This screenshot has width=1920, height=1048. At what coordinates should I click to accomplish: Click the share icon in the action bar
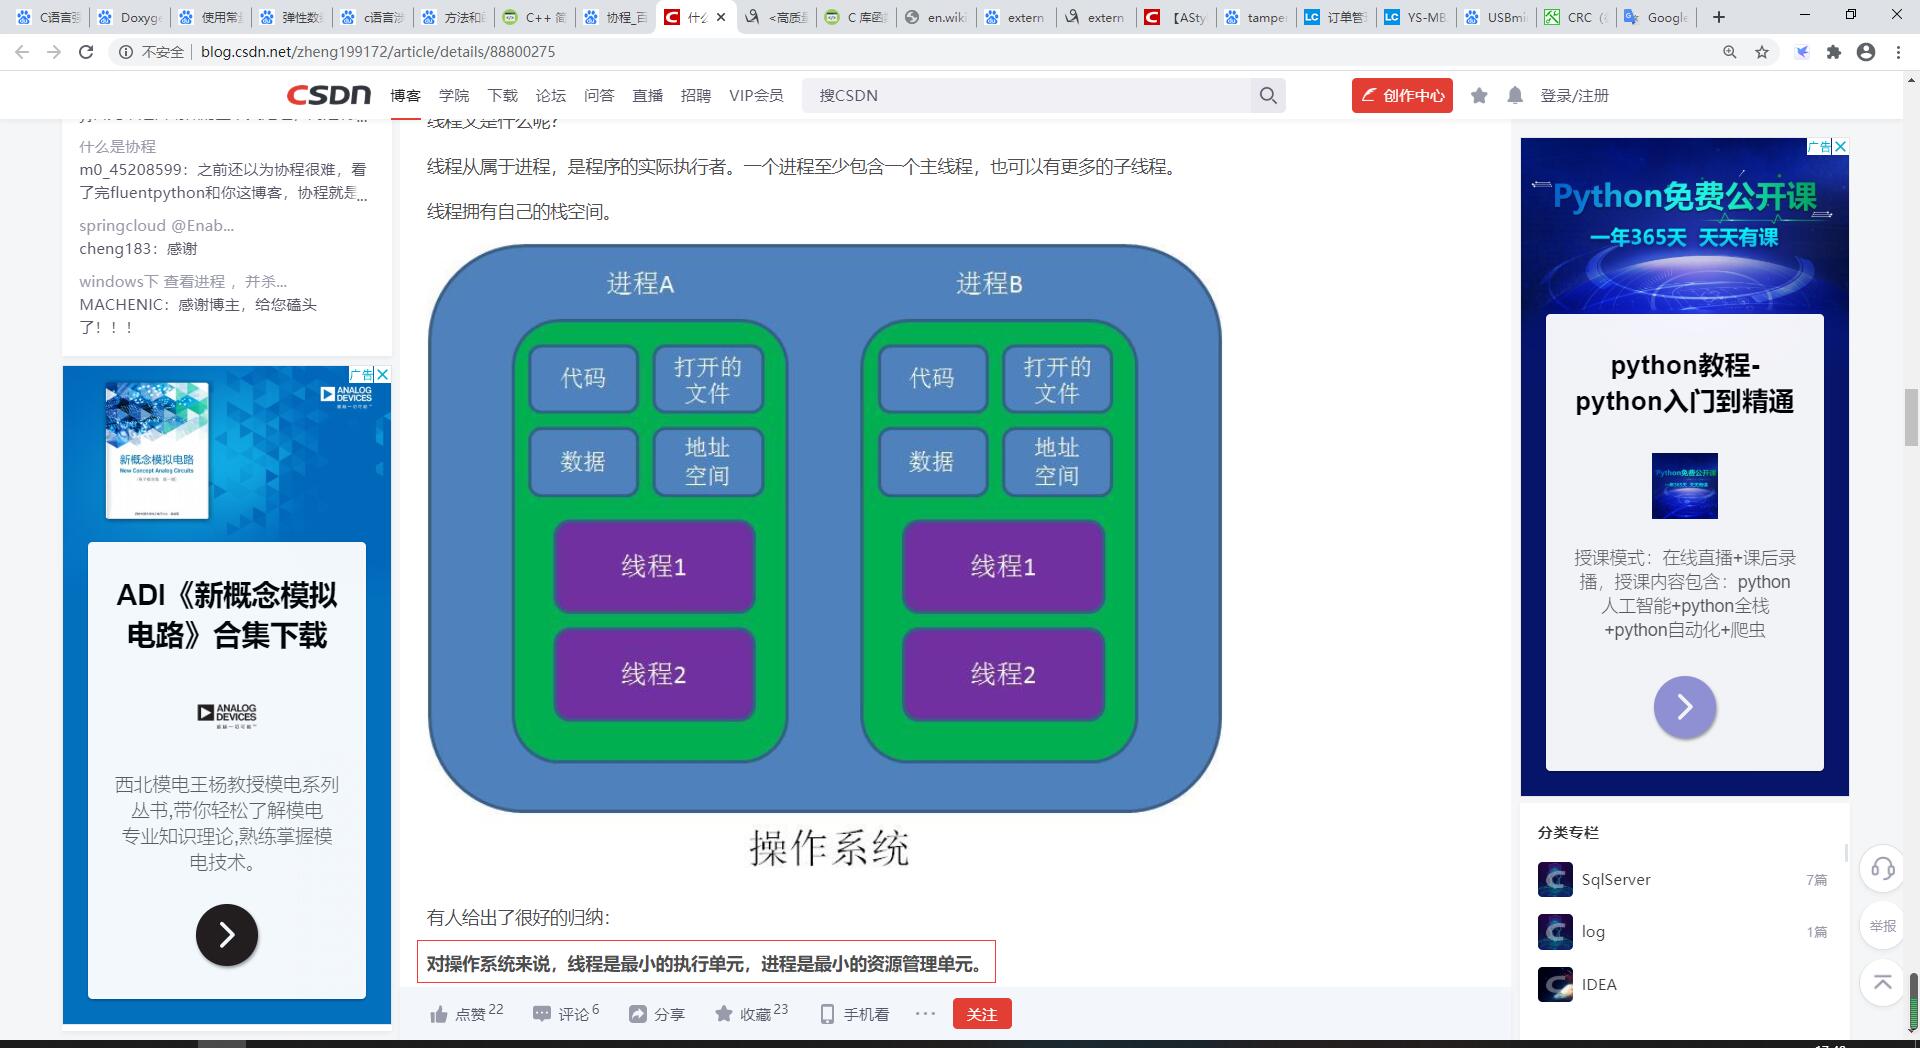tap(638, 1014)
